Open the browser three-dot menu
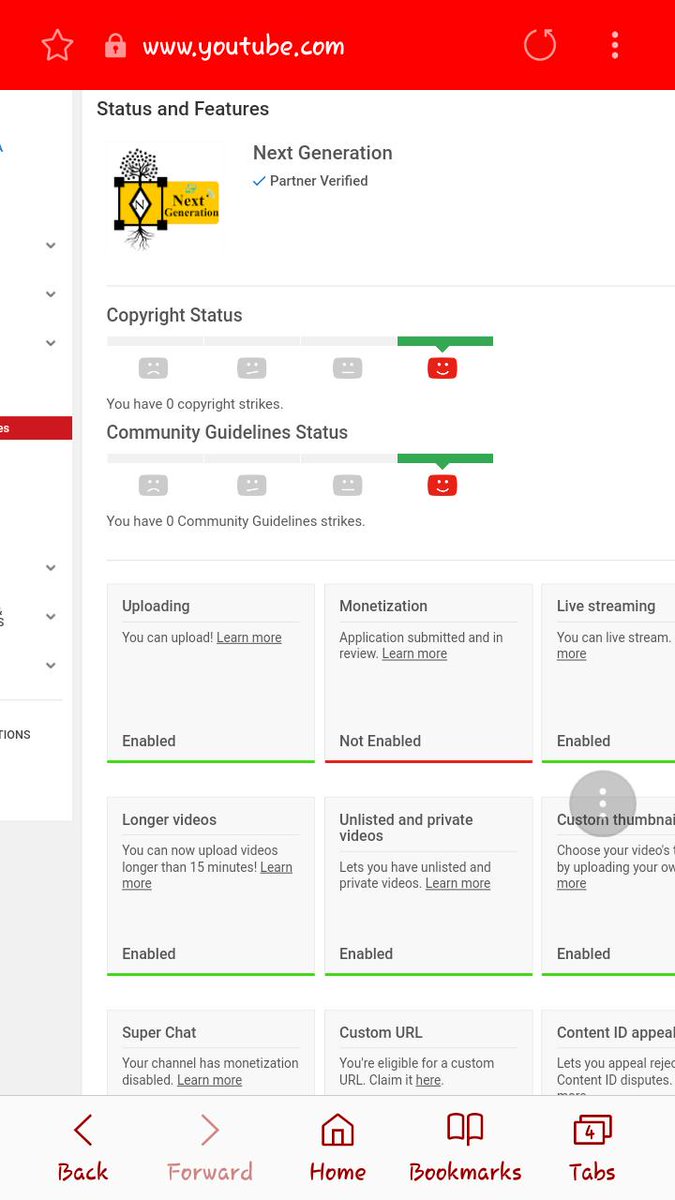This screenshot has height=1200, width=675. (614, 45)
